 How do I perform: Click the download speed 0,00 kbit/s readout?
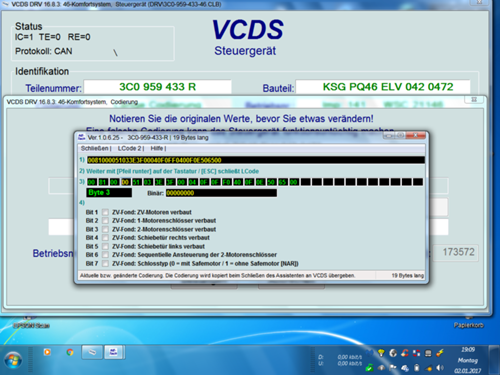tap(349, 357)
